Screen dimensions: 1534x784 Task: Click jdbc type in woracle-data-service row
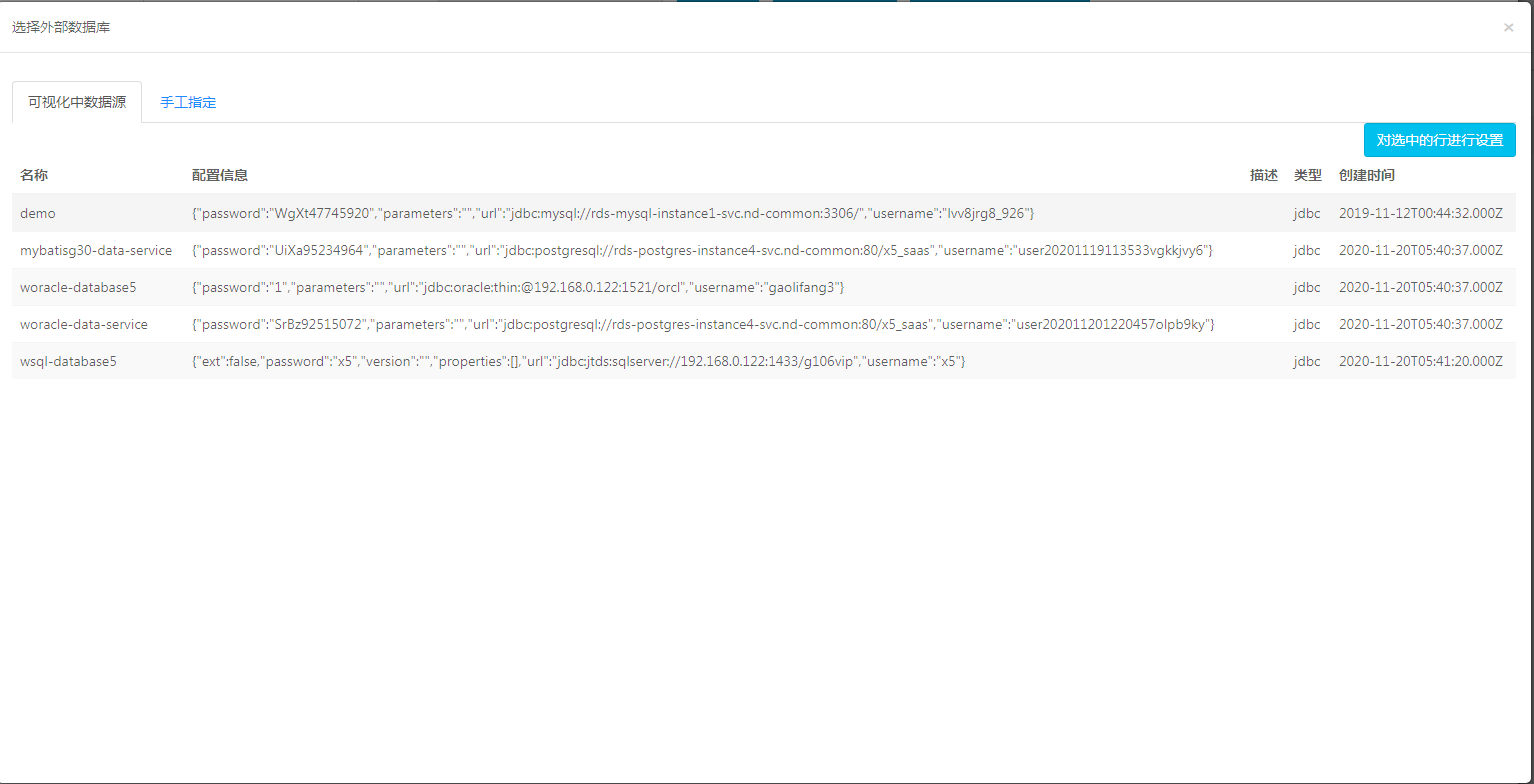[x=1307, y=324]
